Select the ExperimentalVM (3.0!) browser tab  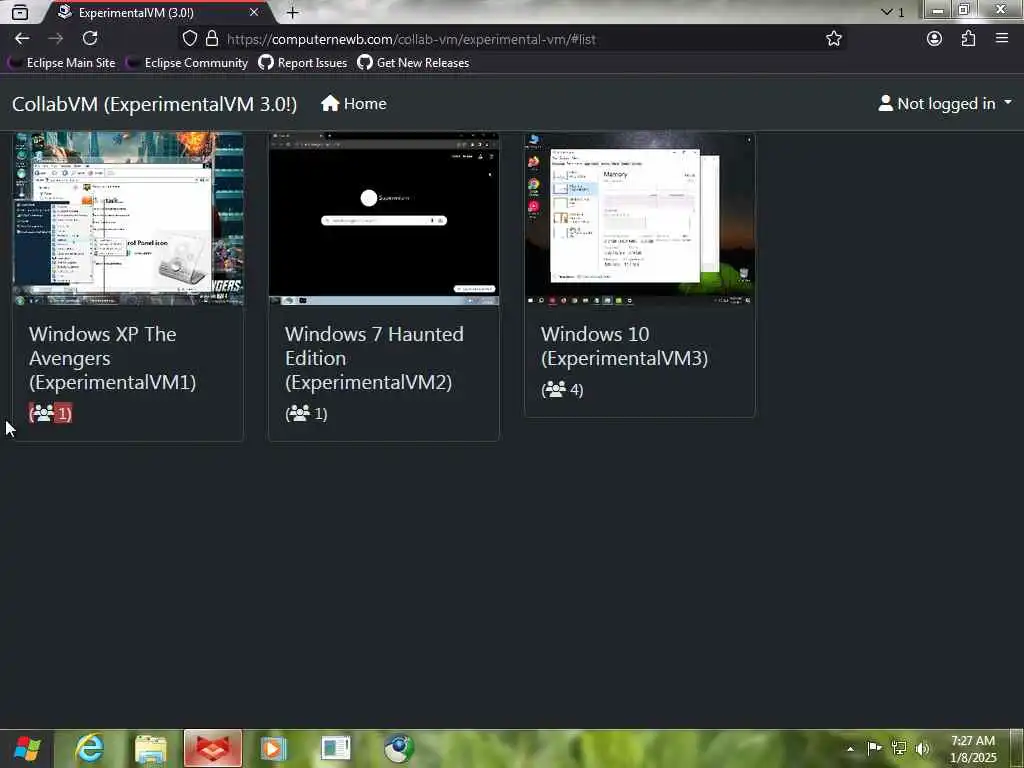tap(157, 12)
